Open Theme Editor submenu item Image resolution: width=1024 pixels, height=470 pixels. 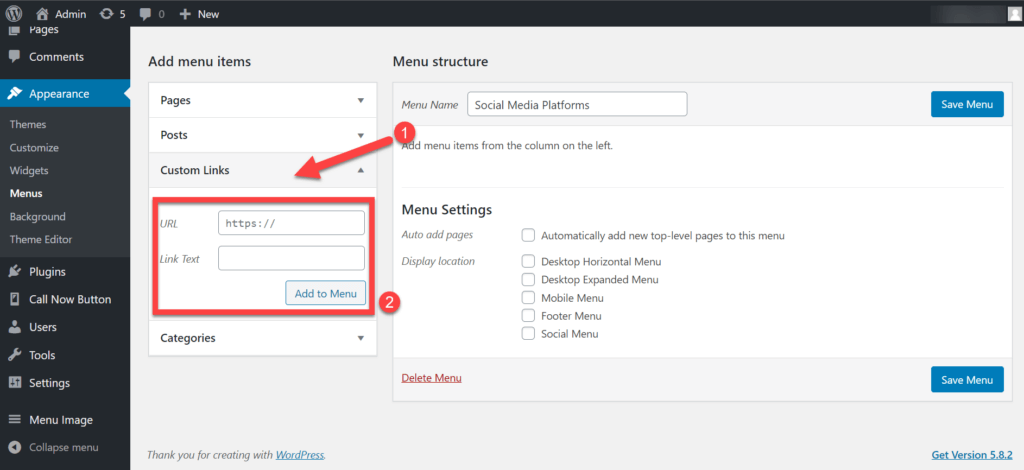[x=41, y=239]
